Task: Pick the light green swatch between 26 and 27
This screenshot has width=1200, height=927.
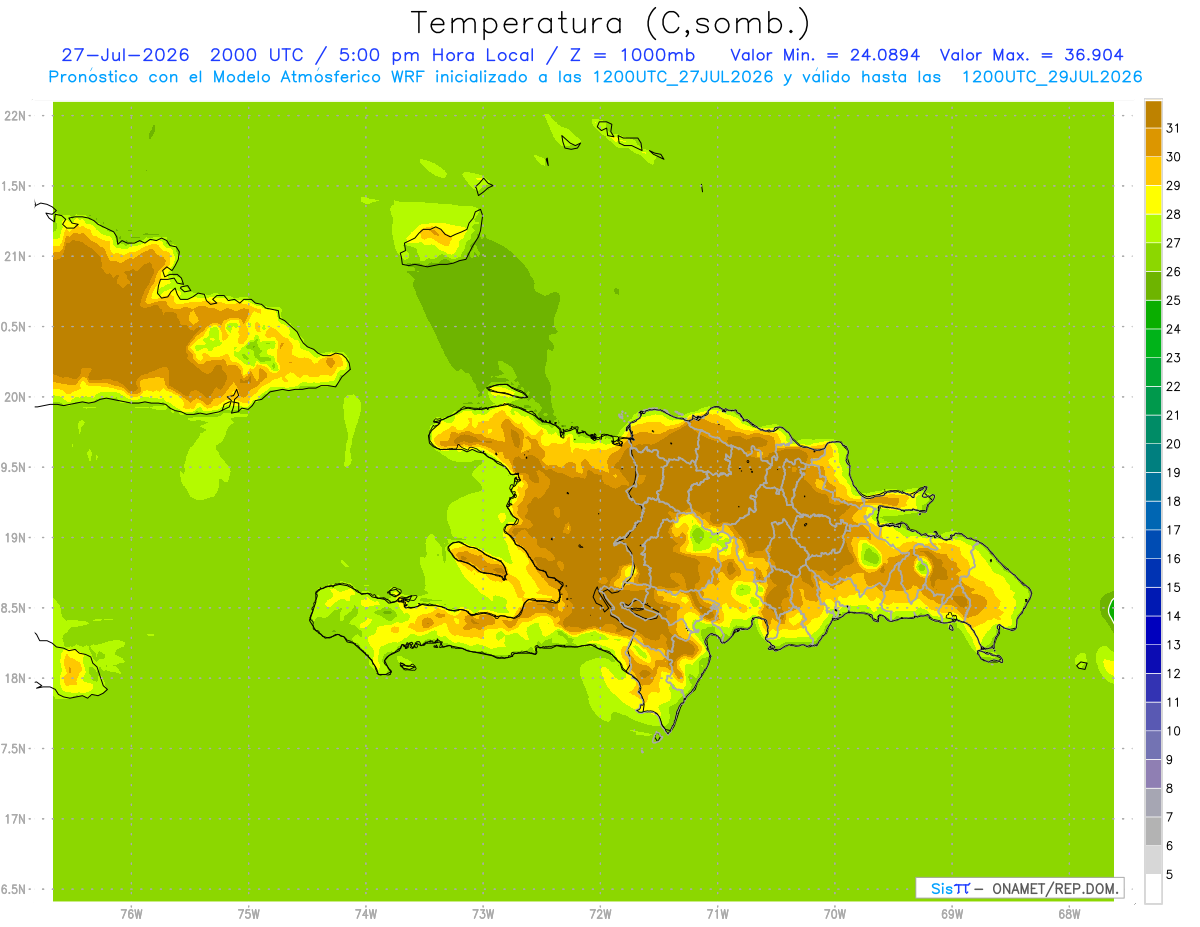Action: (1153, 257)
